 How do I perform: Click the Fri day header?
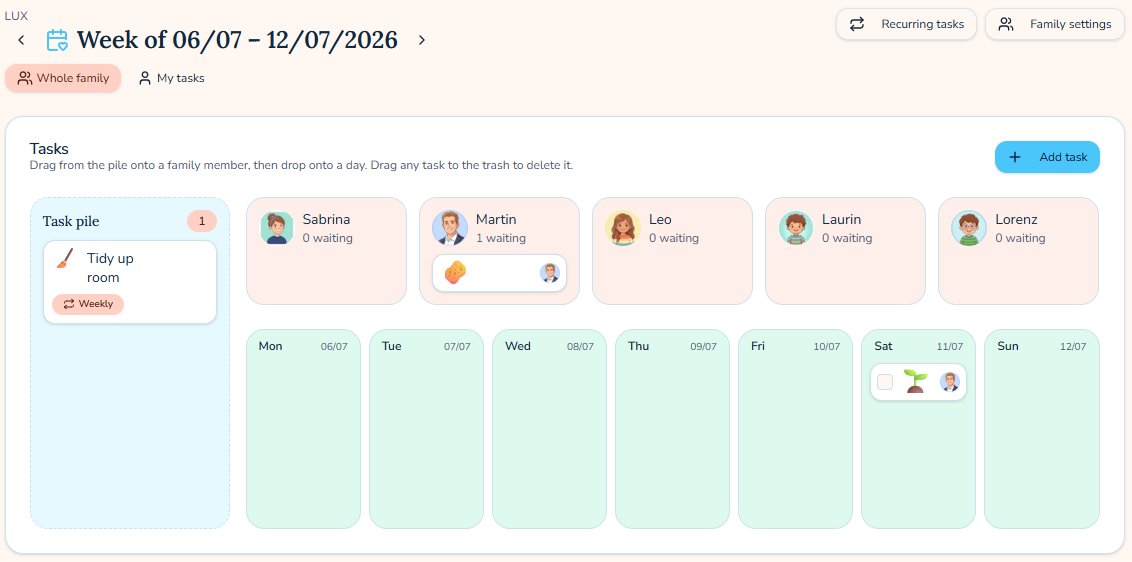757,346
